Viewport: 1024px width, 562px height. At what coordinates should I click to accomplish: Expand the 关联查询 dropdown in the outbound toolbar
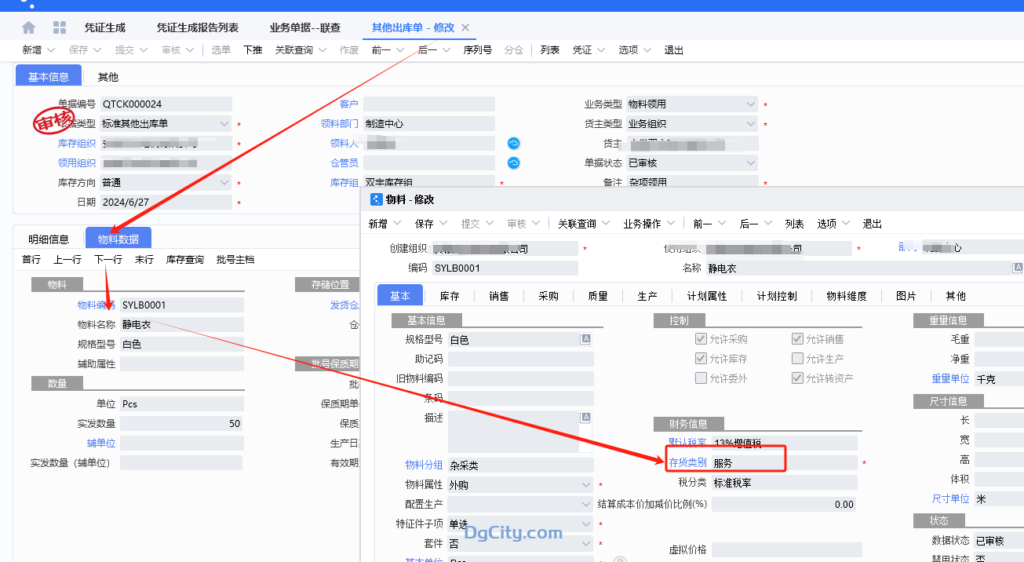point(323,50)
